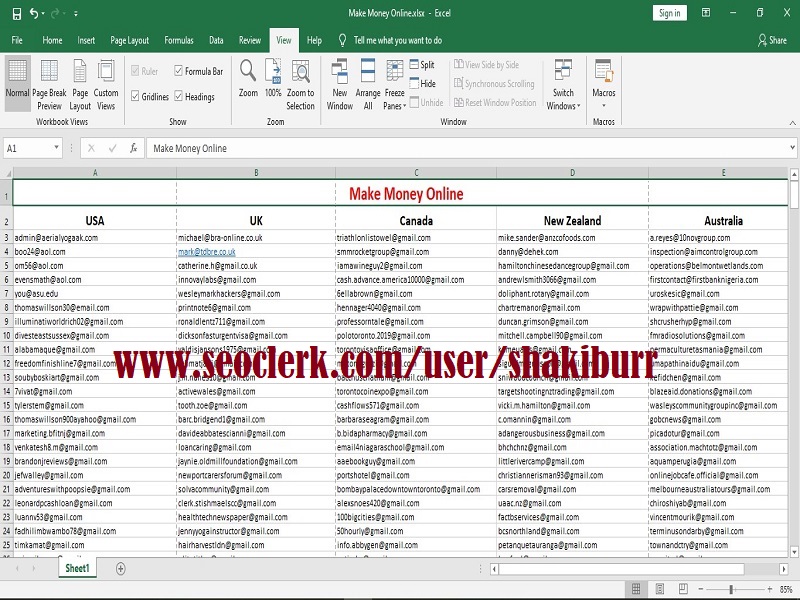800x600 pixels.
Task: Open the Macros dropdown
Action: pos(604,83)
